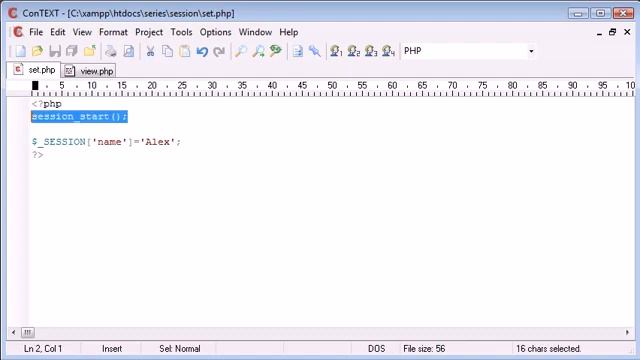
Task: Open the Tools menu
Action: click(181, 32)
